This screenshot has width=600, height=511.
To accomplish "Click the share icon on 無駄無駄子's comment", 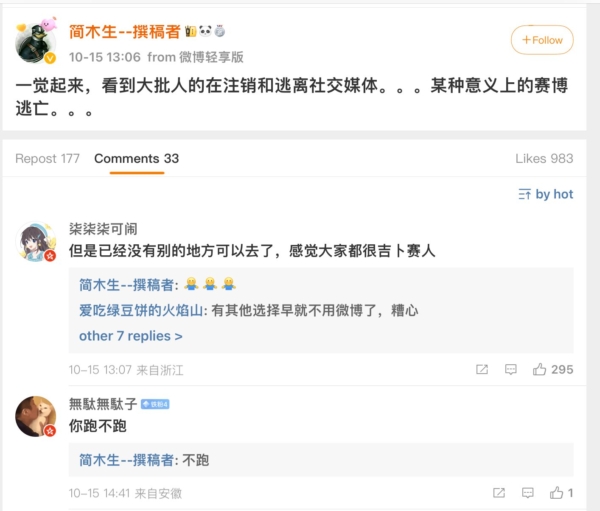I will [498, 493].
